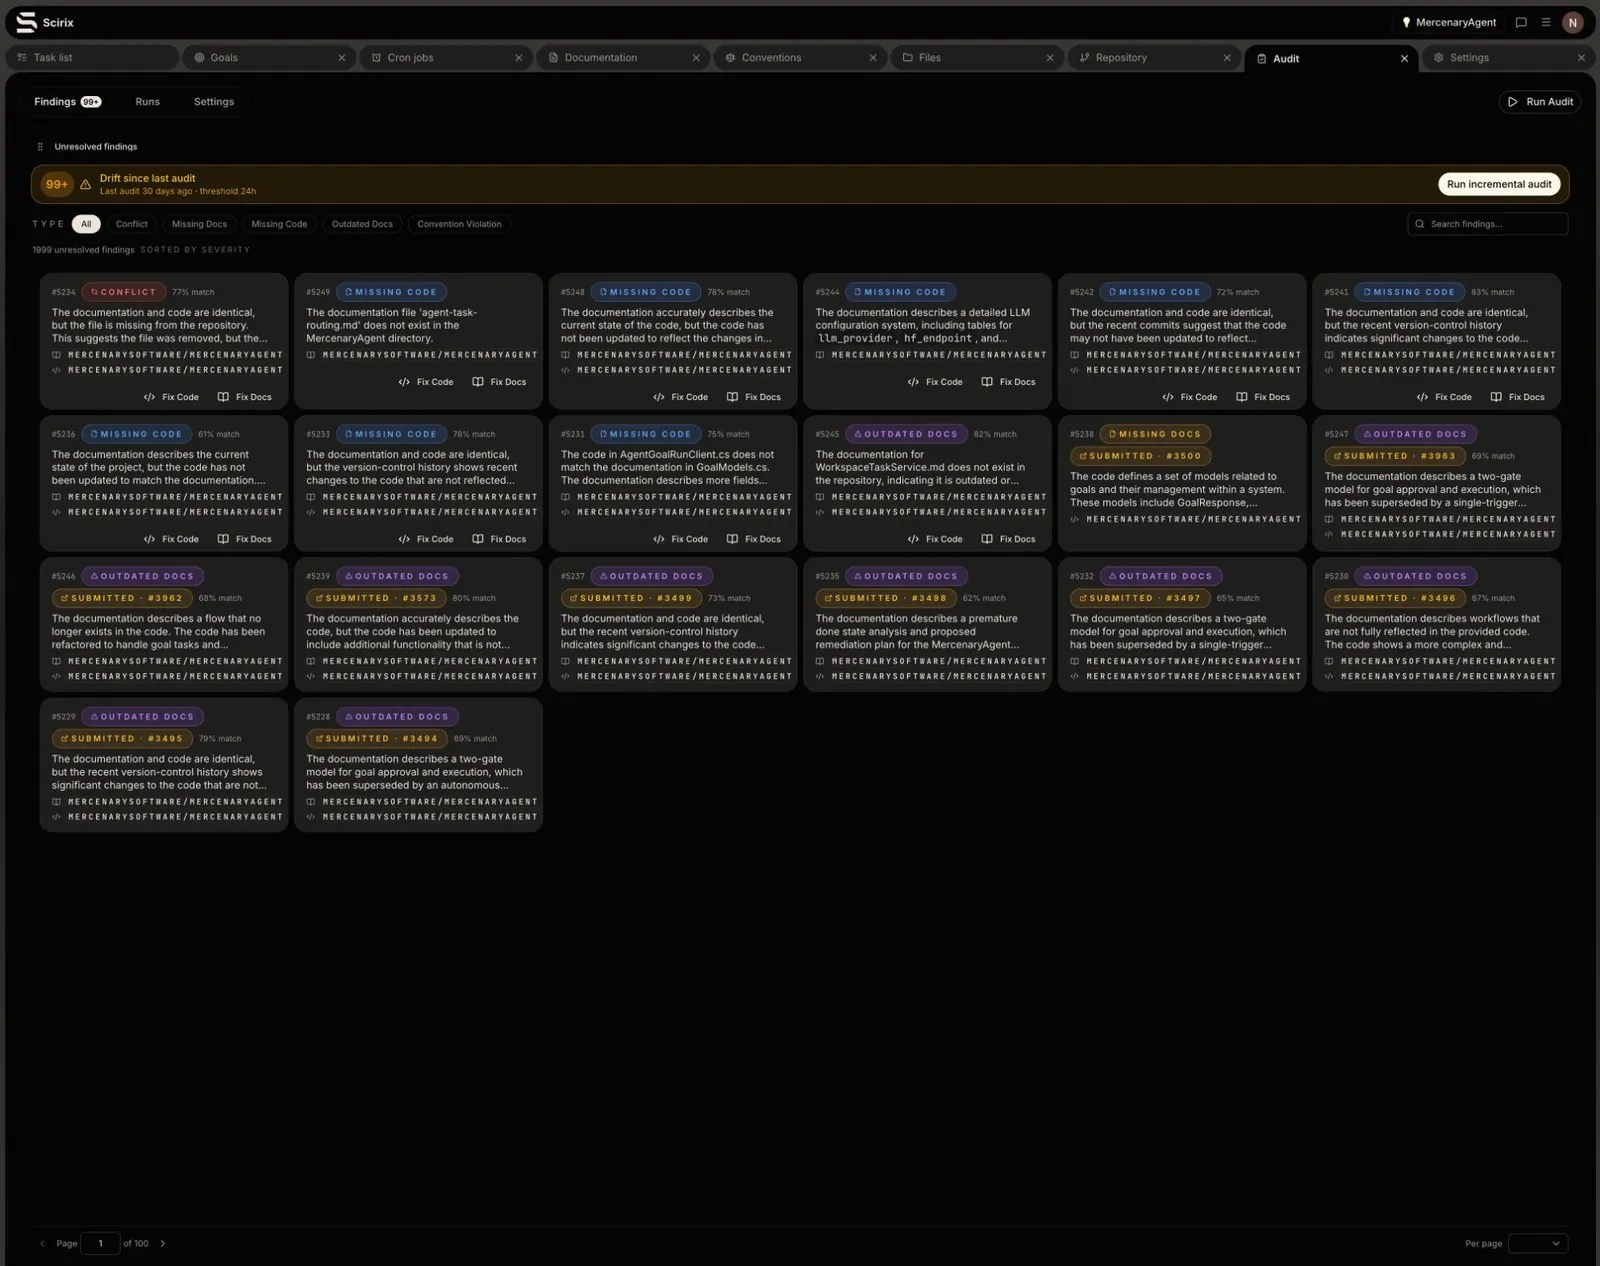Click the search magnifier icon
Image resolution: width=1600 pixels, height=1266 pixels.
[x=1419, y=224]
